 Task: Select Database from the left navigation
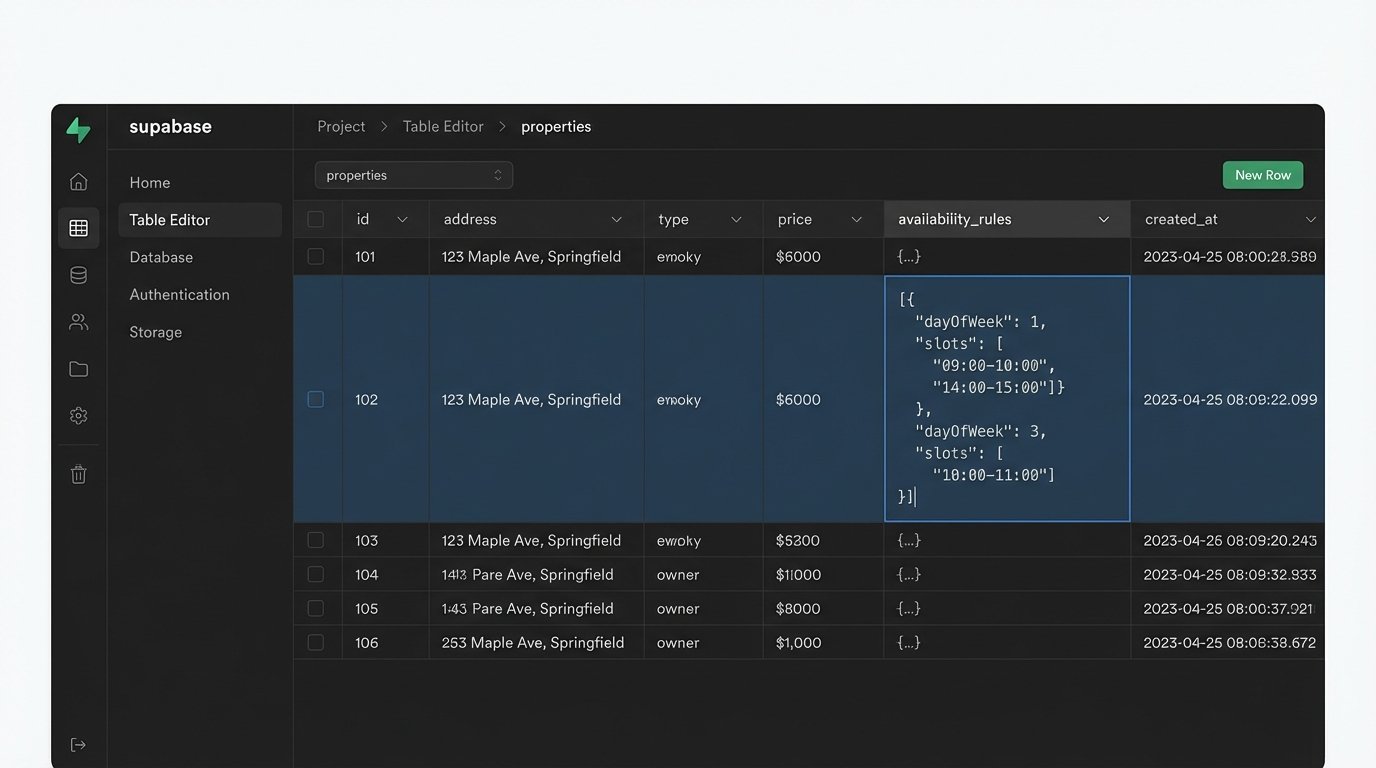coord(160,256)
